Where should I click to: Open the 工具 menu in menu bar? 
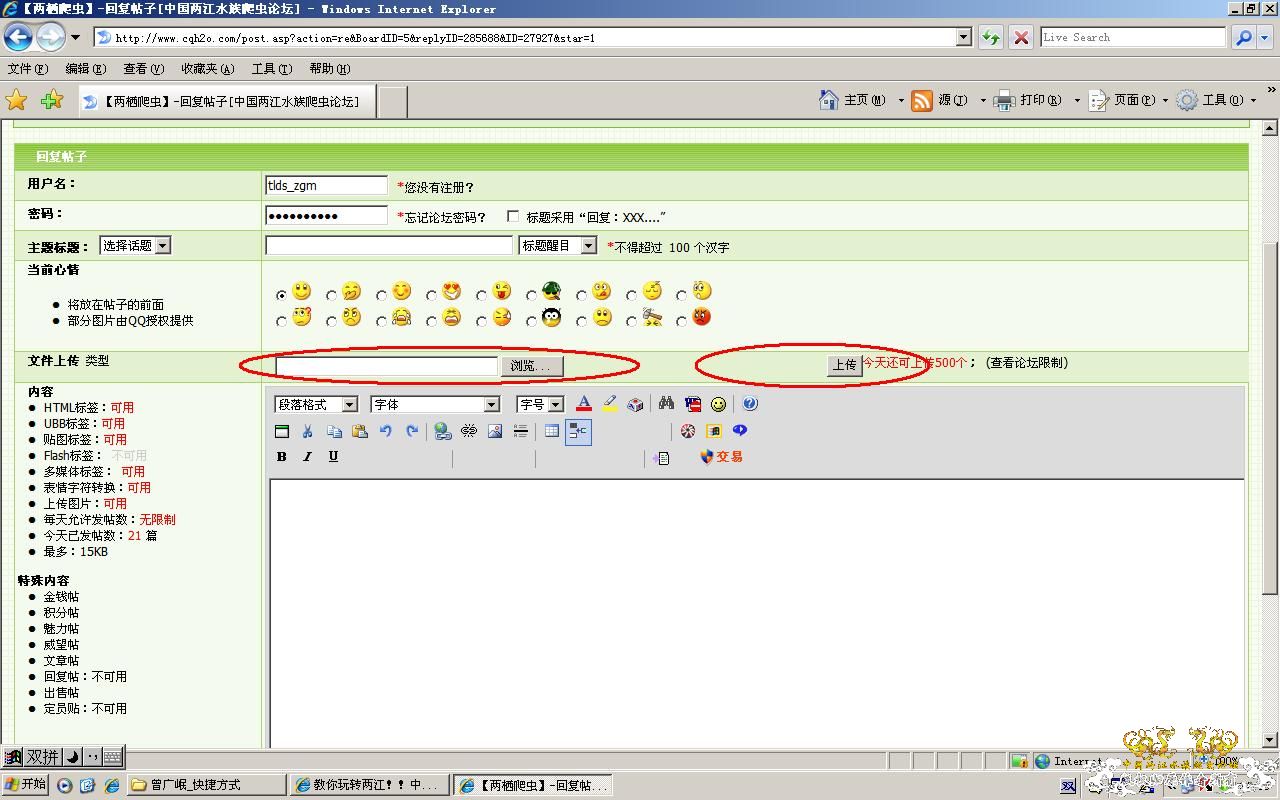(x=271, y=69)
